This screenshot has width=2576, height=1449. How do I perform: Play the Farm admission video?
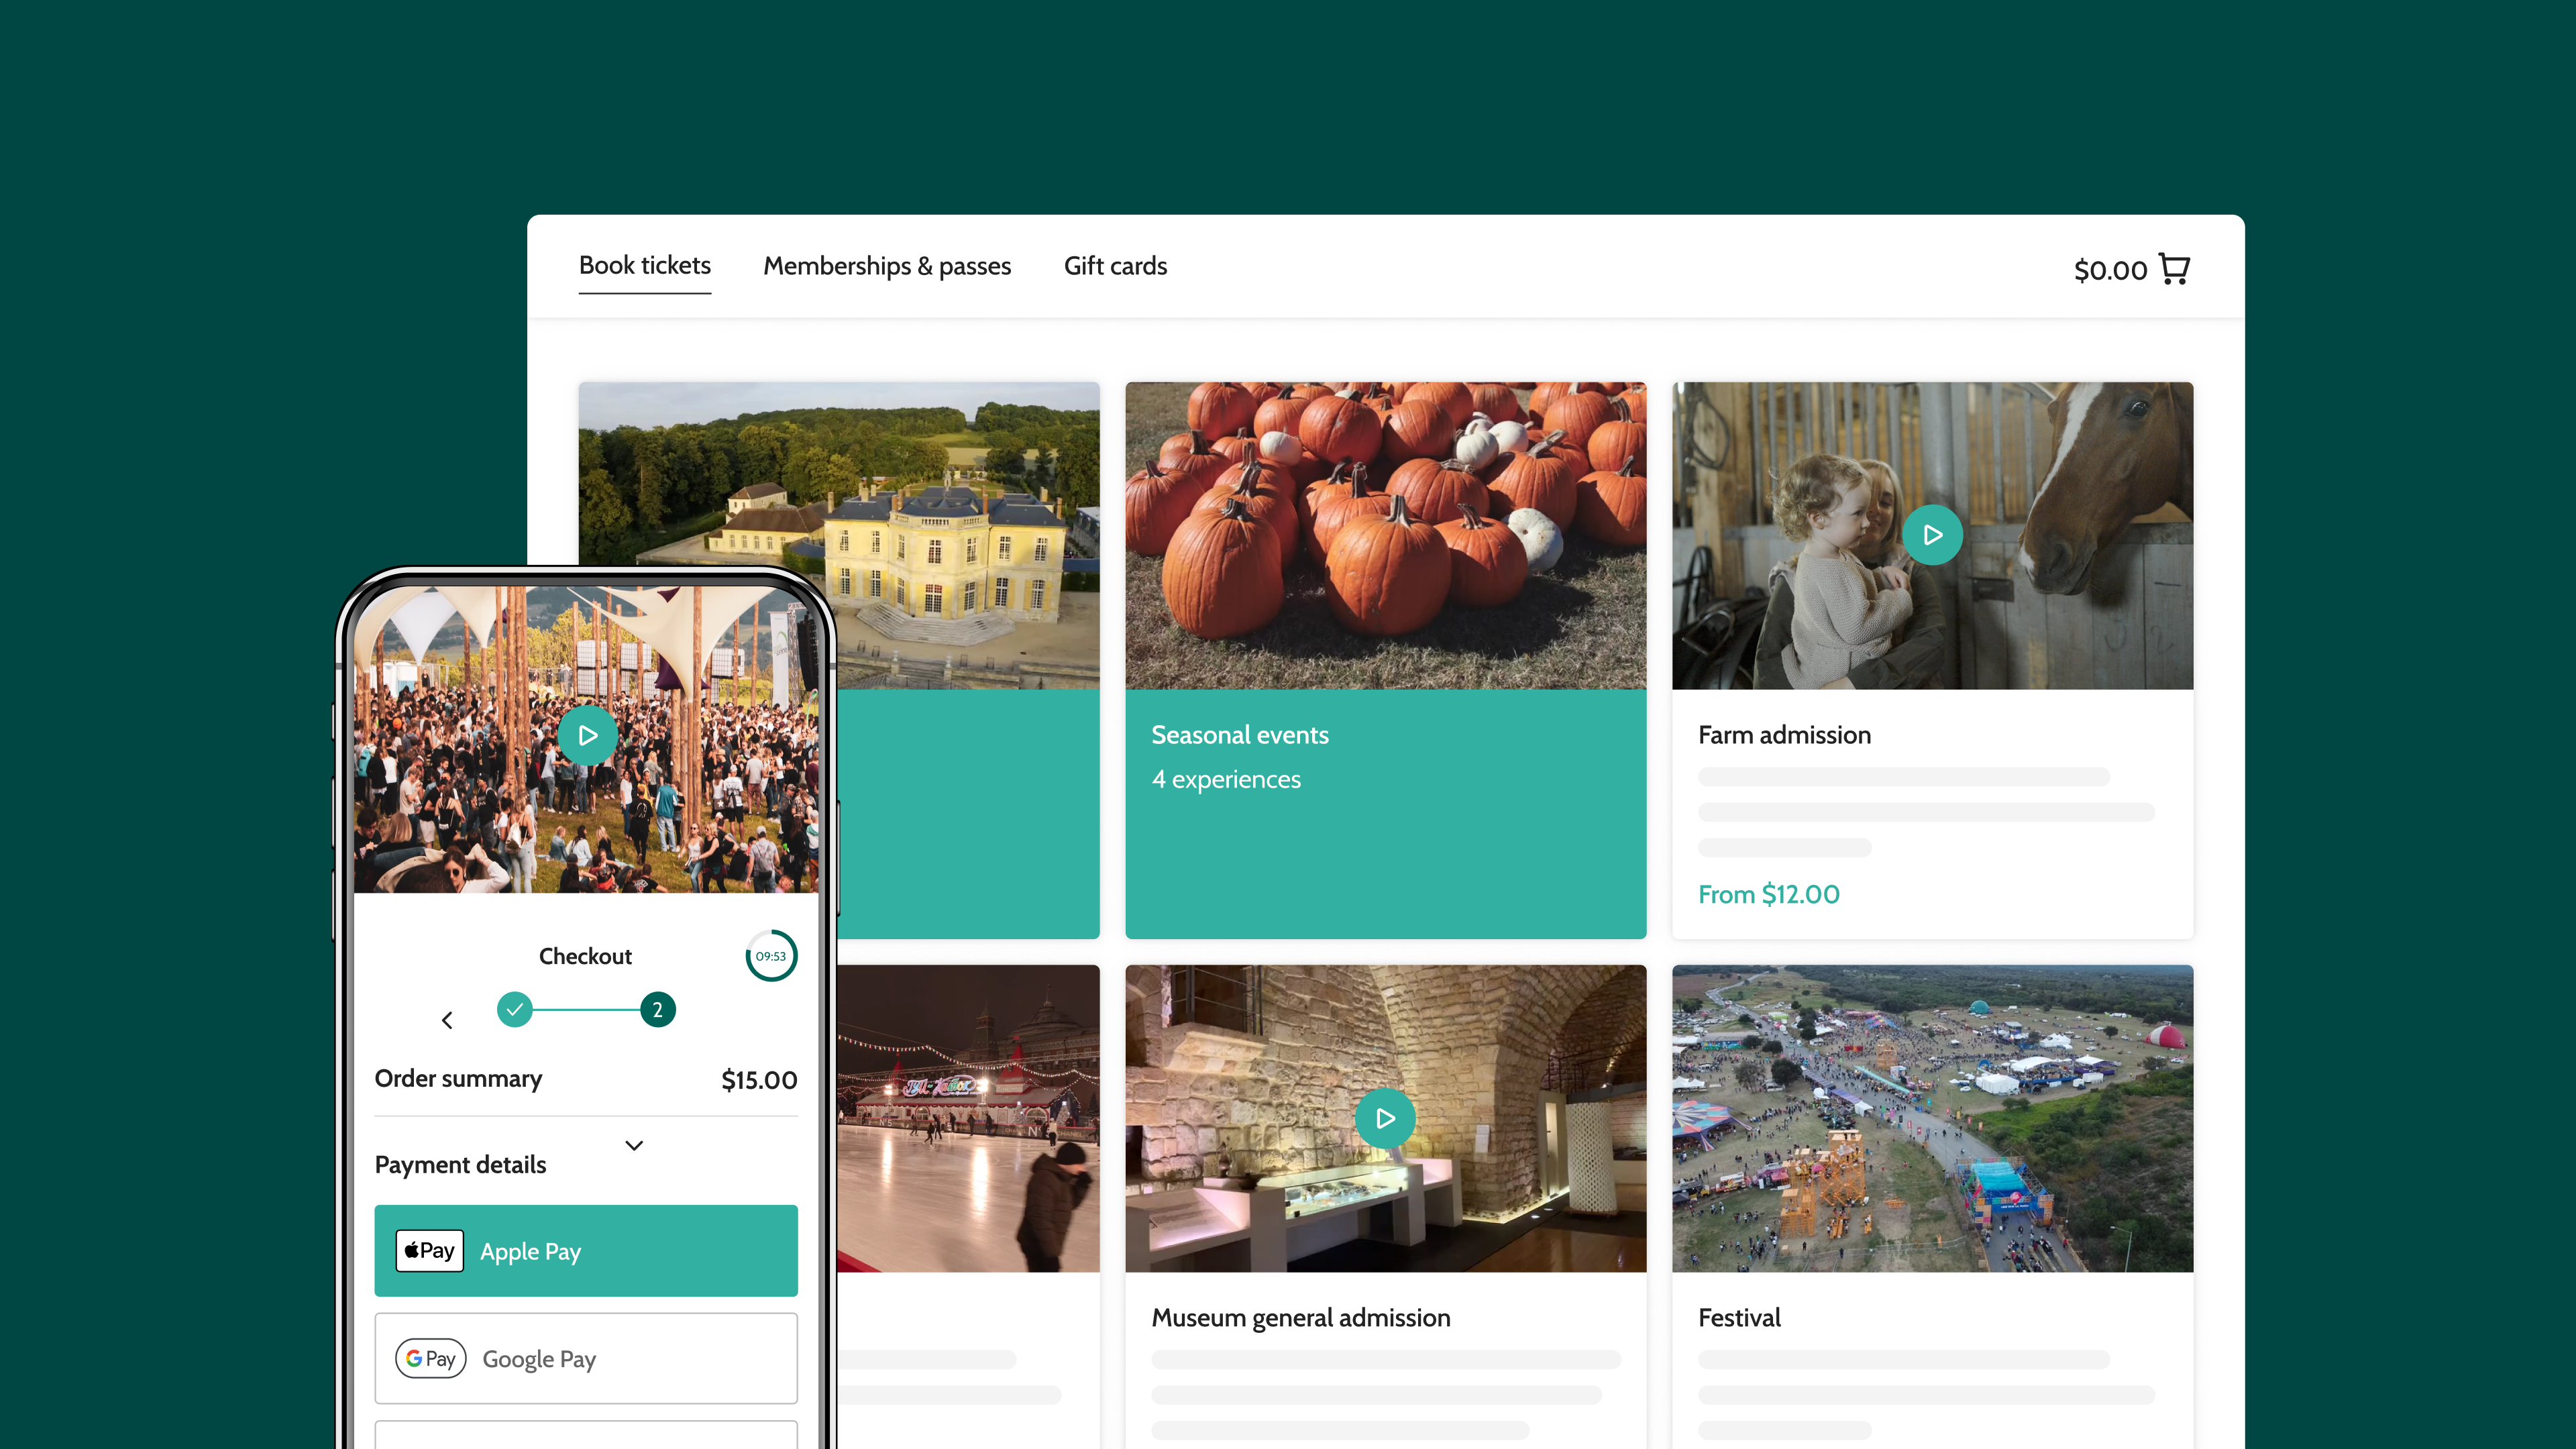coord(1932,535)
